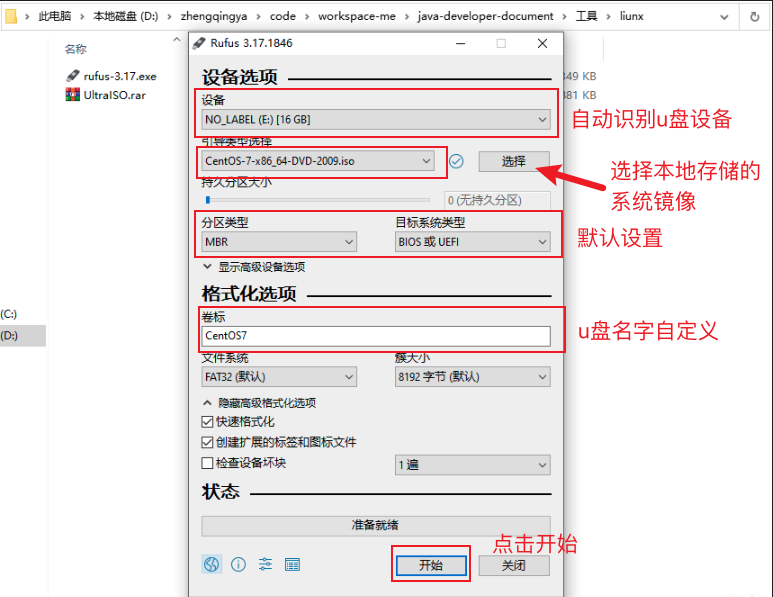The width and height of the screenshot is (773, 597).
Task: Open Rufus language globe icon
Action: 211,564
